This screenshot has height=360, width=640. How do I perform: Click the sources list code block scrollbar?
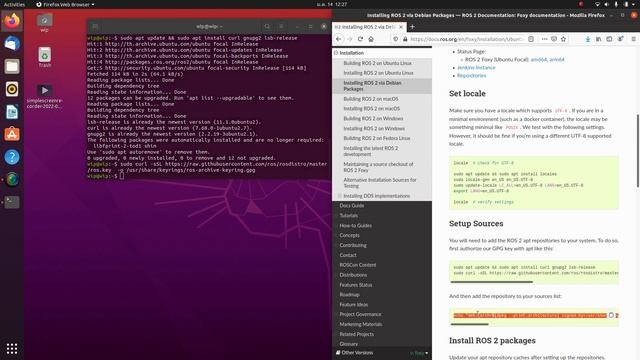point(469,324)
